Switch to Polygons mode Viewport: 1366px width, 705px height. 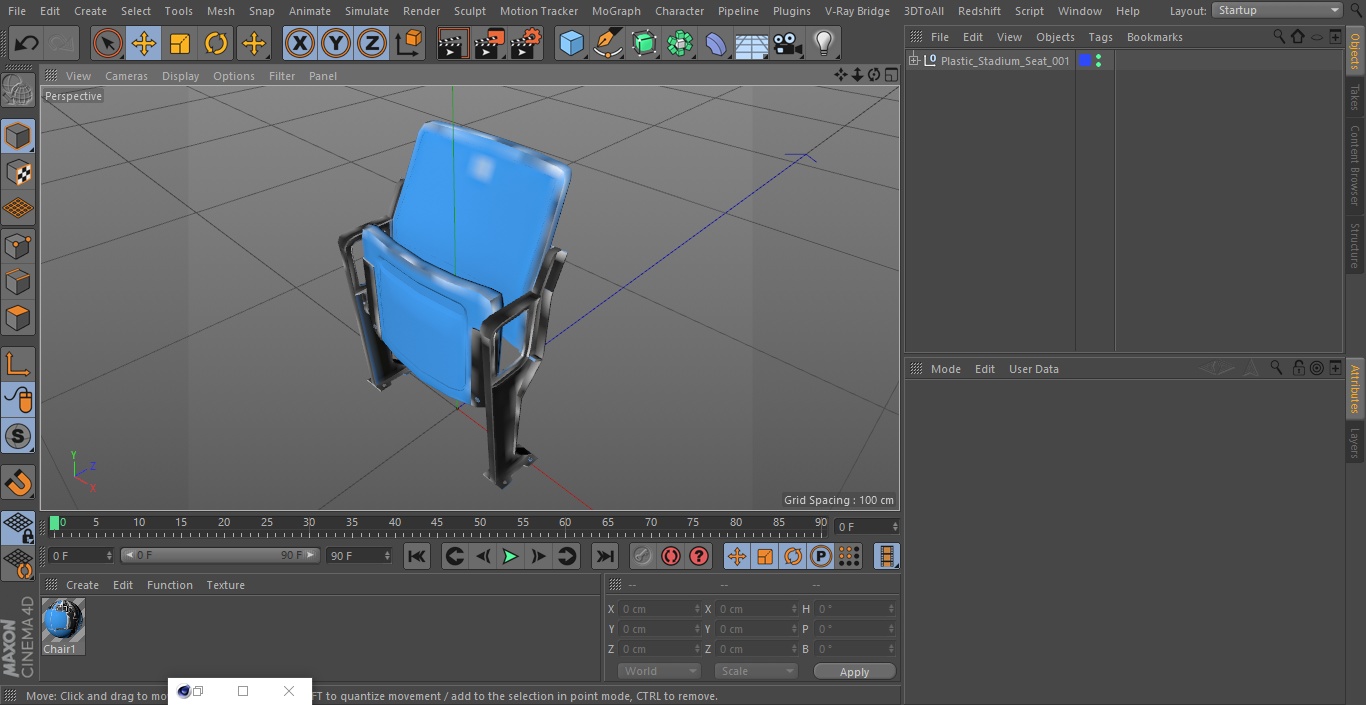point(18,318)
